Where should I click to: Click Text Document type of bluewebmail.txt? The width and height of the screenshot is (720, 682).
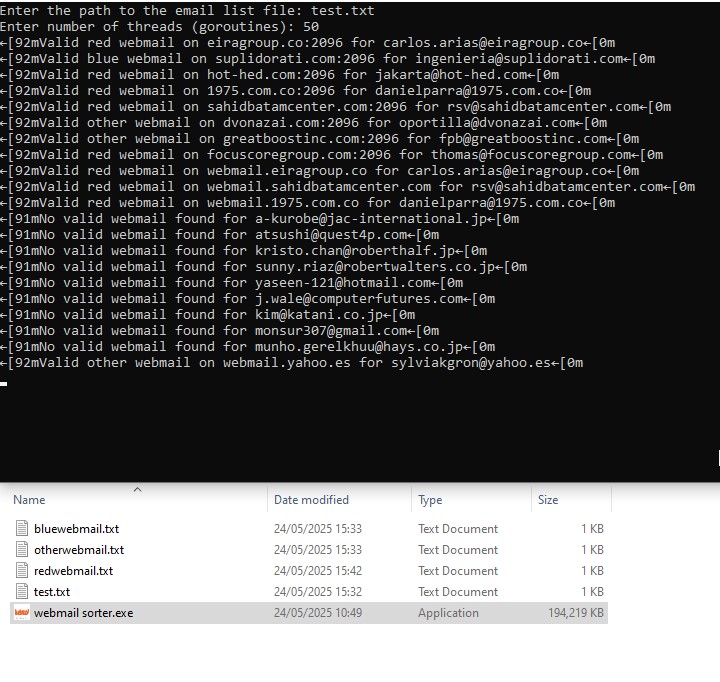tap(458, 529)
